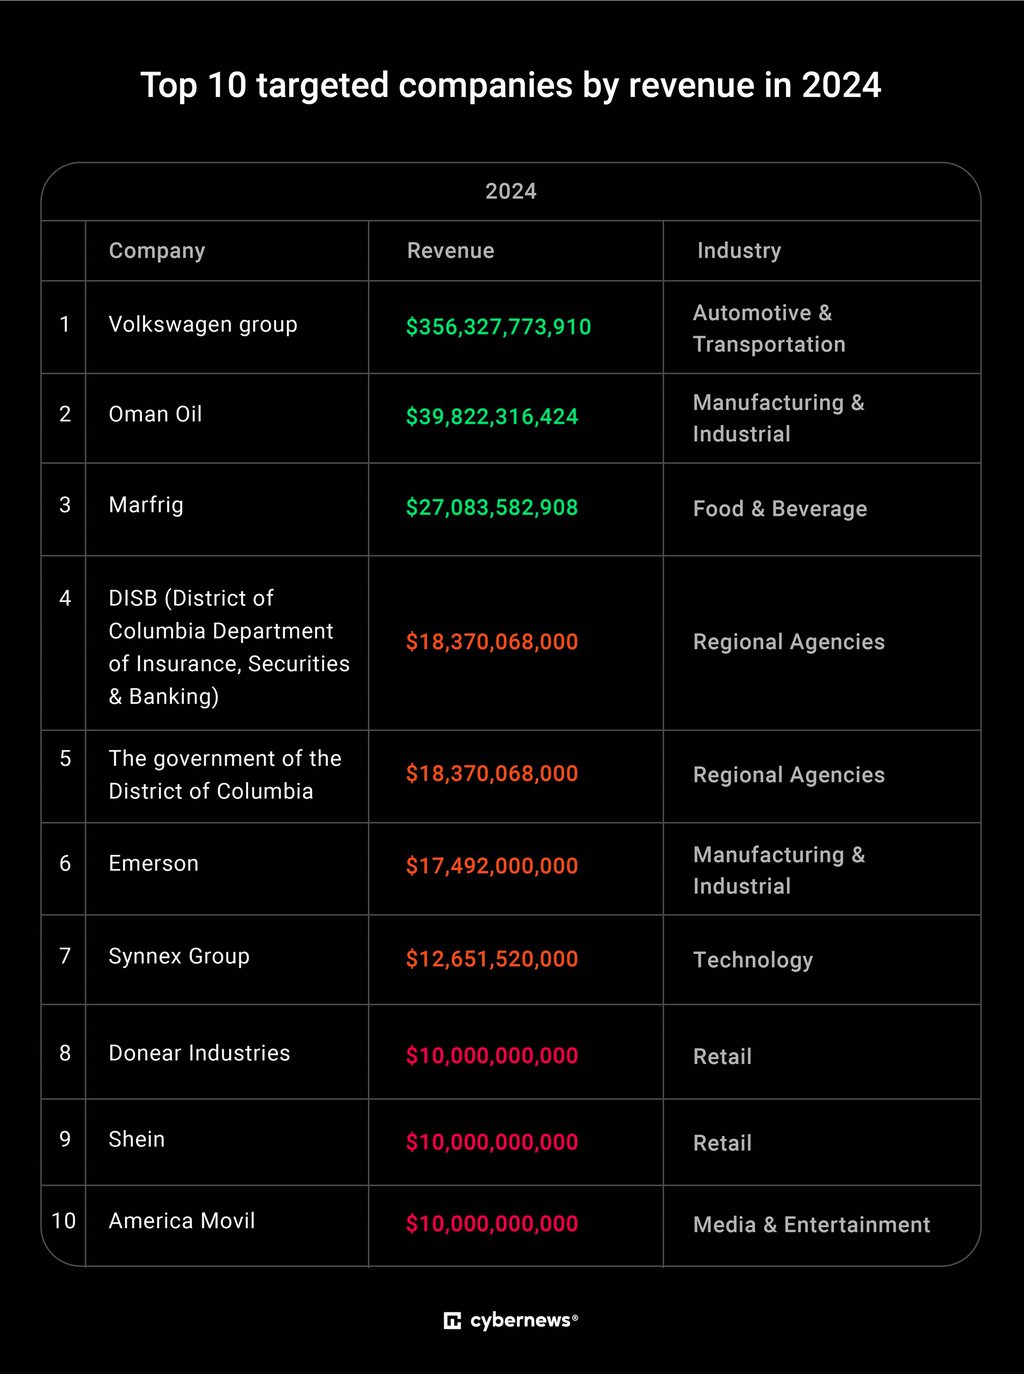This screenshot has height=1374, width=1024.
Task: Select the Industry column header
Action: pos(739,251)
